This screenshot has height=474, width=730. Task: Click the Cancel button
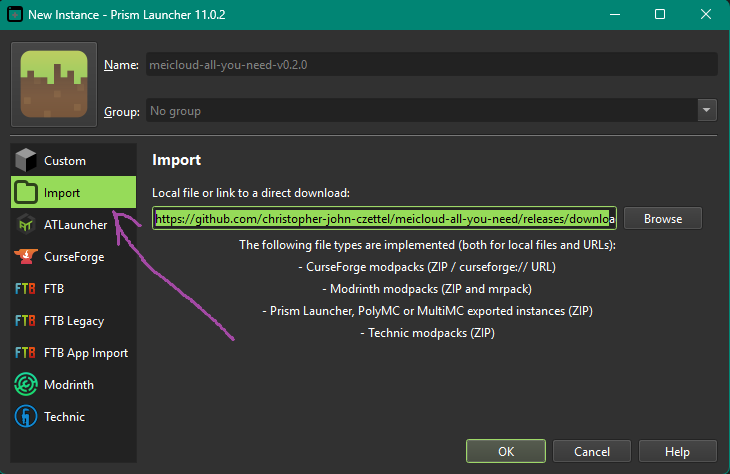pos(592,451)
